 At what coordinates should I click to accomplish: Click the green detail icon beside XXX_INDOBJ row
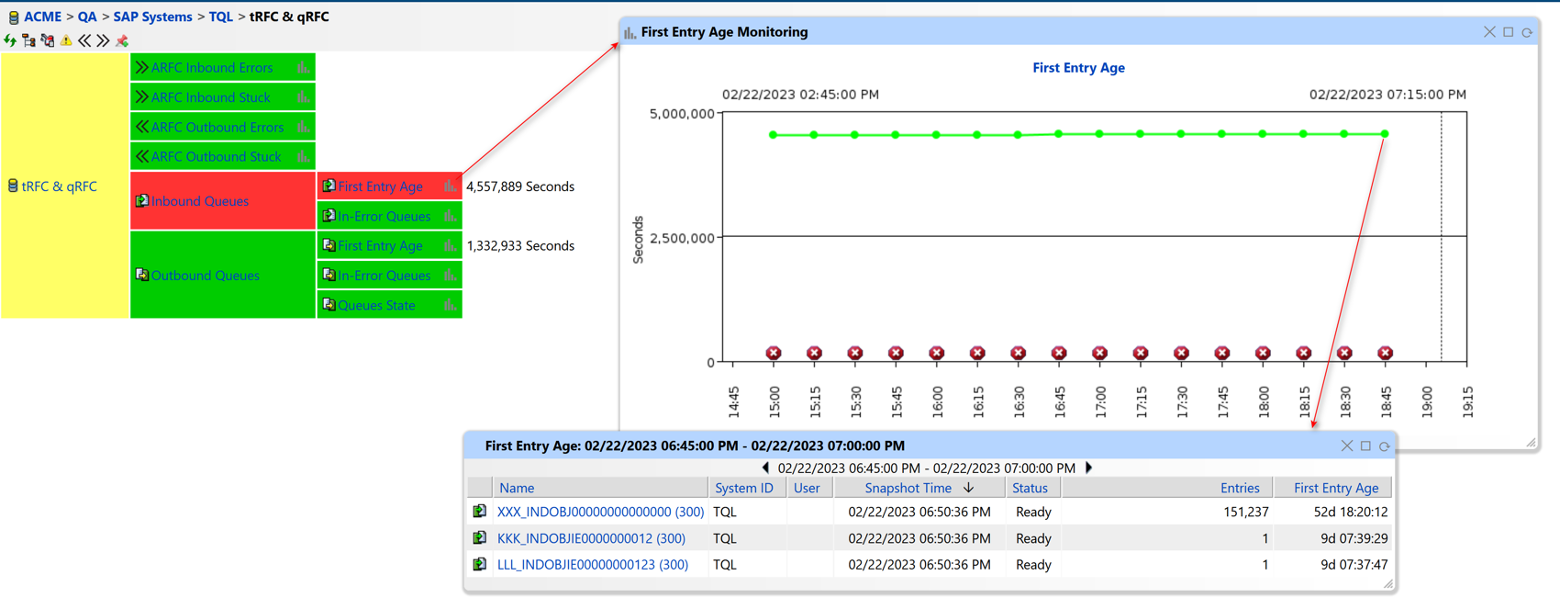tap(481, 512)
